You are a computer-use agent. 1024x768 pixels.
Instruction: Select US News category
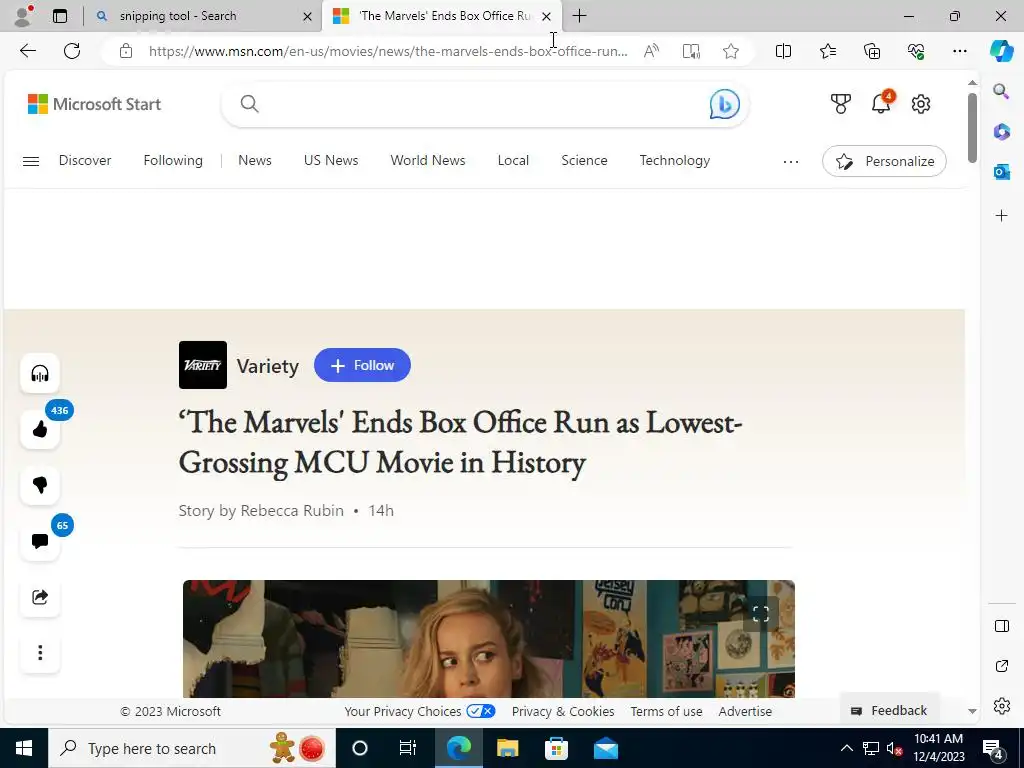pyautogui.click(x=330, y=161)
